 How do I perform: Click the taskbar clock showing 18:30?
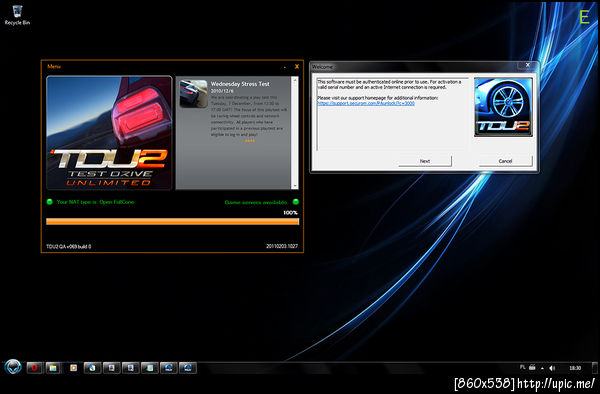click(575, 368)
